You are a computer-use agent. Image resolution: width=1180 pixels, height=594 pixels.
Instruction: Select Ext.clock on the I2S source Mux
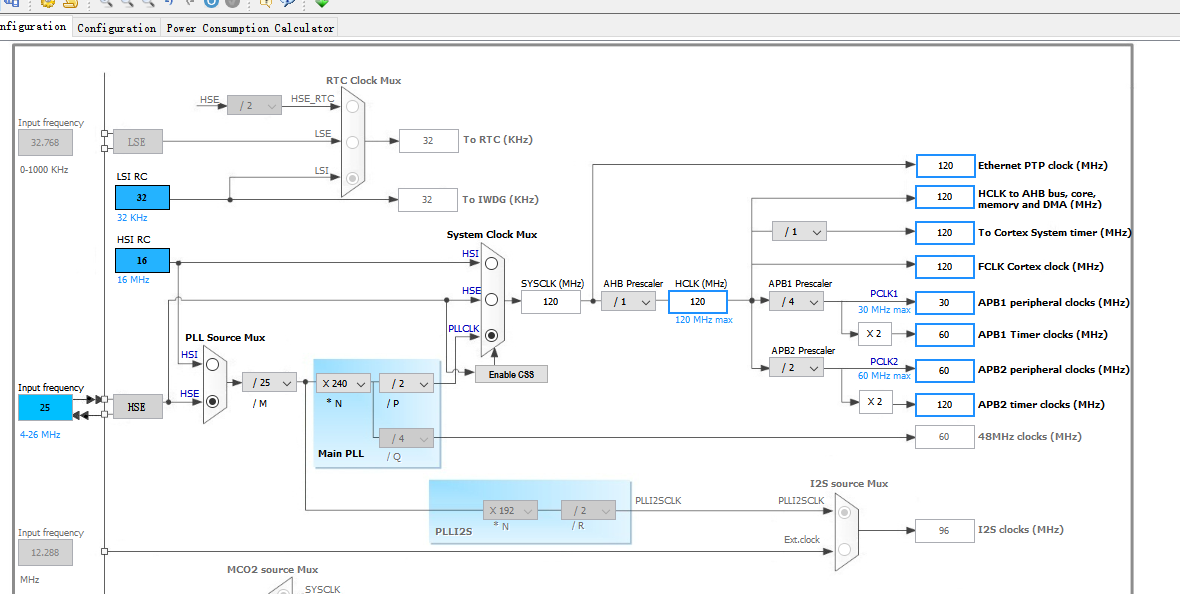pyautogui.click(x=844, y=550)
